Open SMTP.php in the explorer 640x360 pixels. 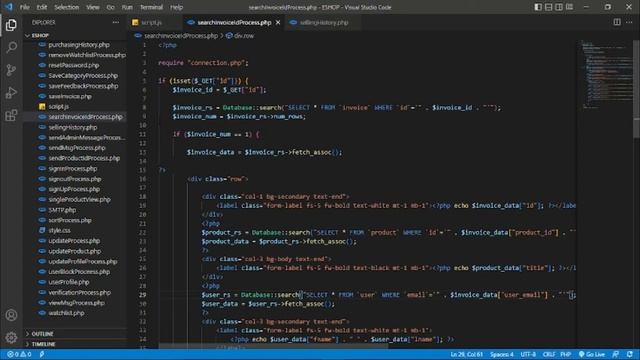click(x=62, y=210)
